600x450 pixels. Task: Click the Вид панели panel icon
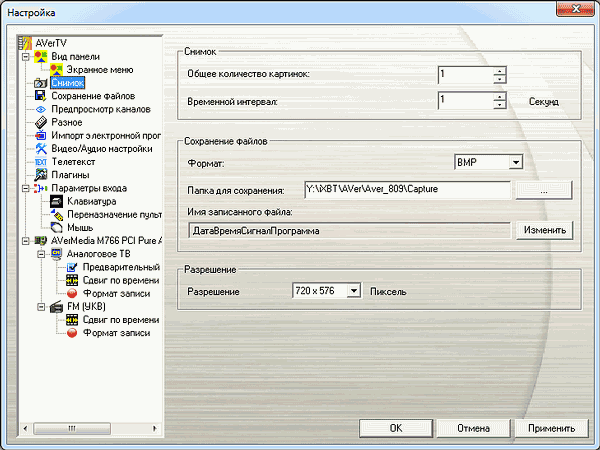pyautogui.click(x=41, y=57)
